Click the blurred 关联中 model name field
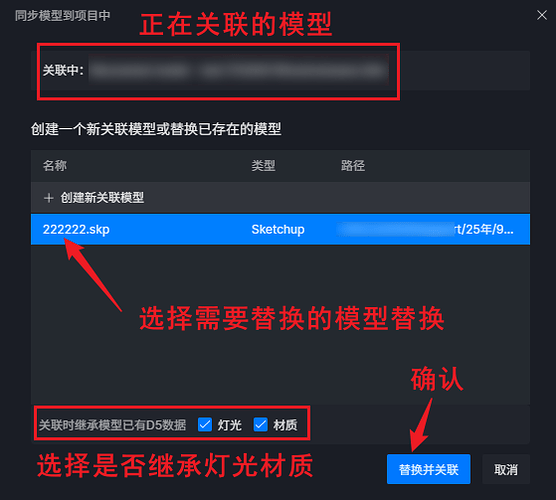The width and height of the screenshot is (556, 500). [239, 70]
